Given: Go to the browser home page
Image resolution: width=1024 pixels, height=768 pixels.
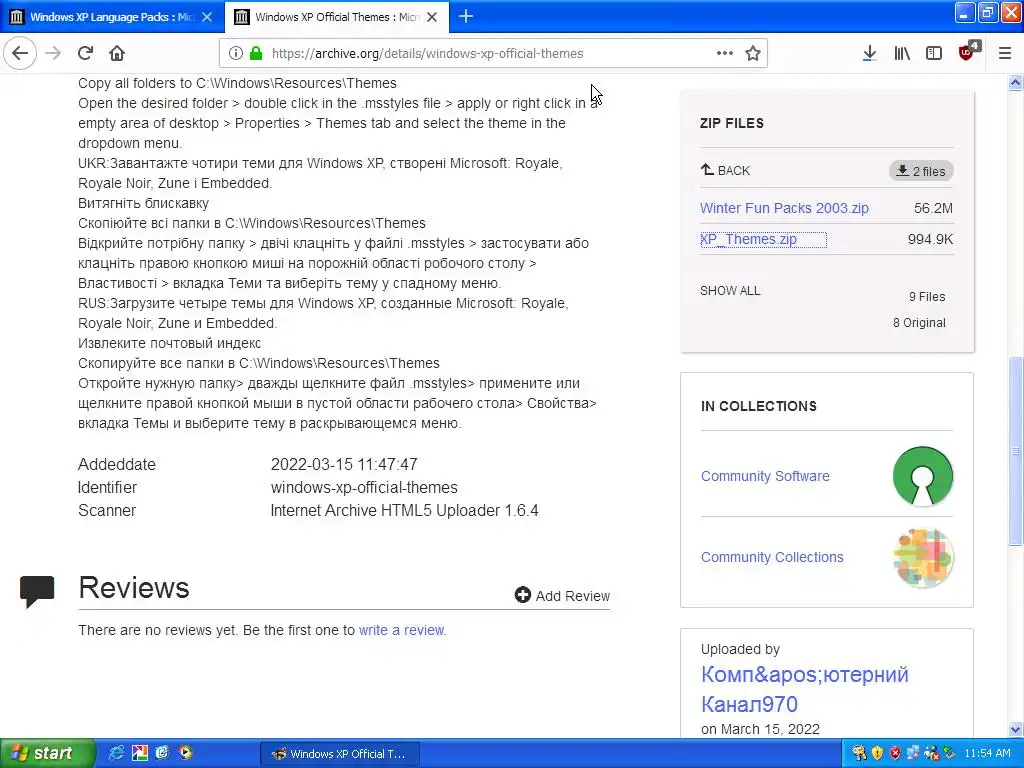Looking at the screenshot, I should 117,53.
